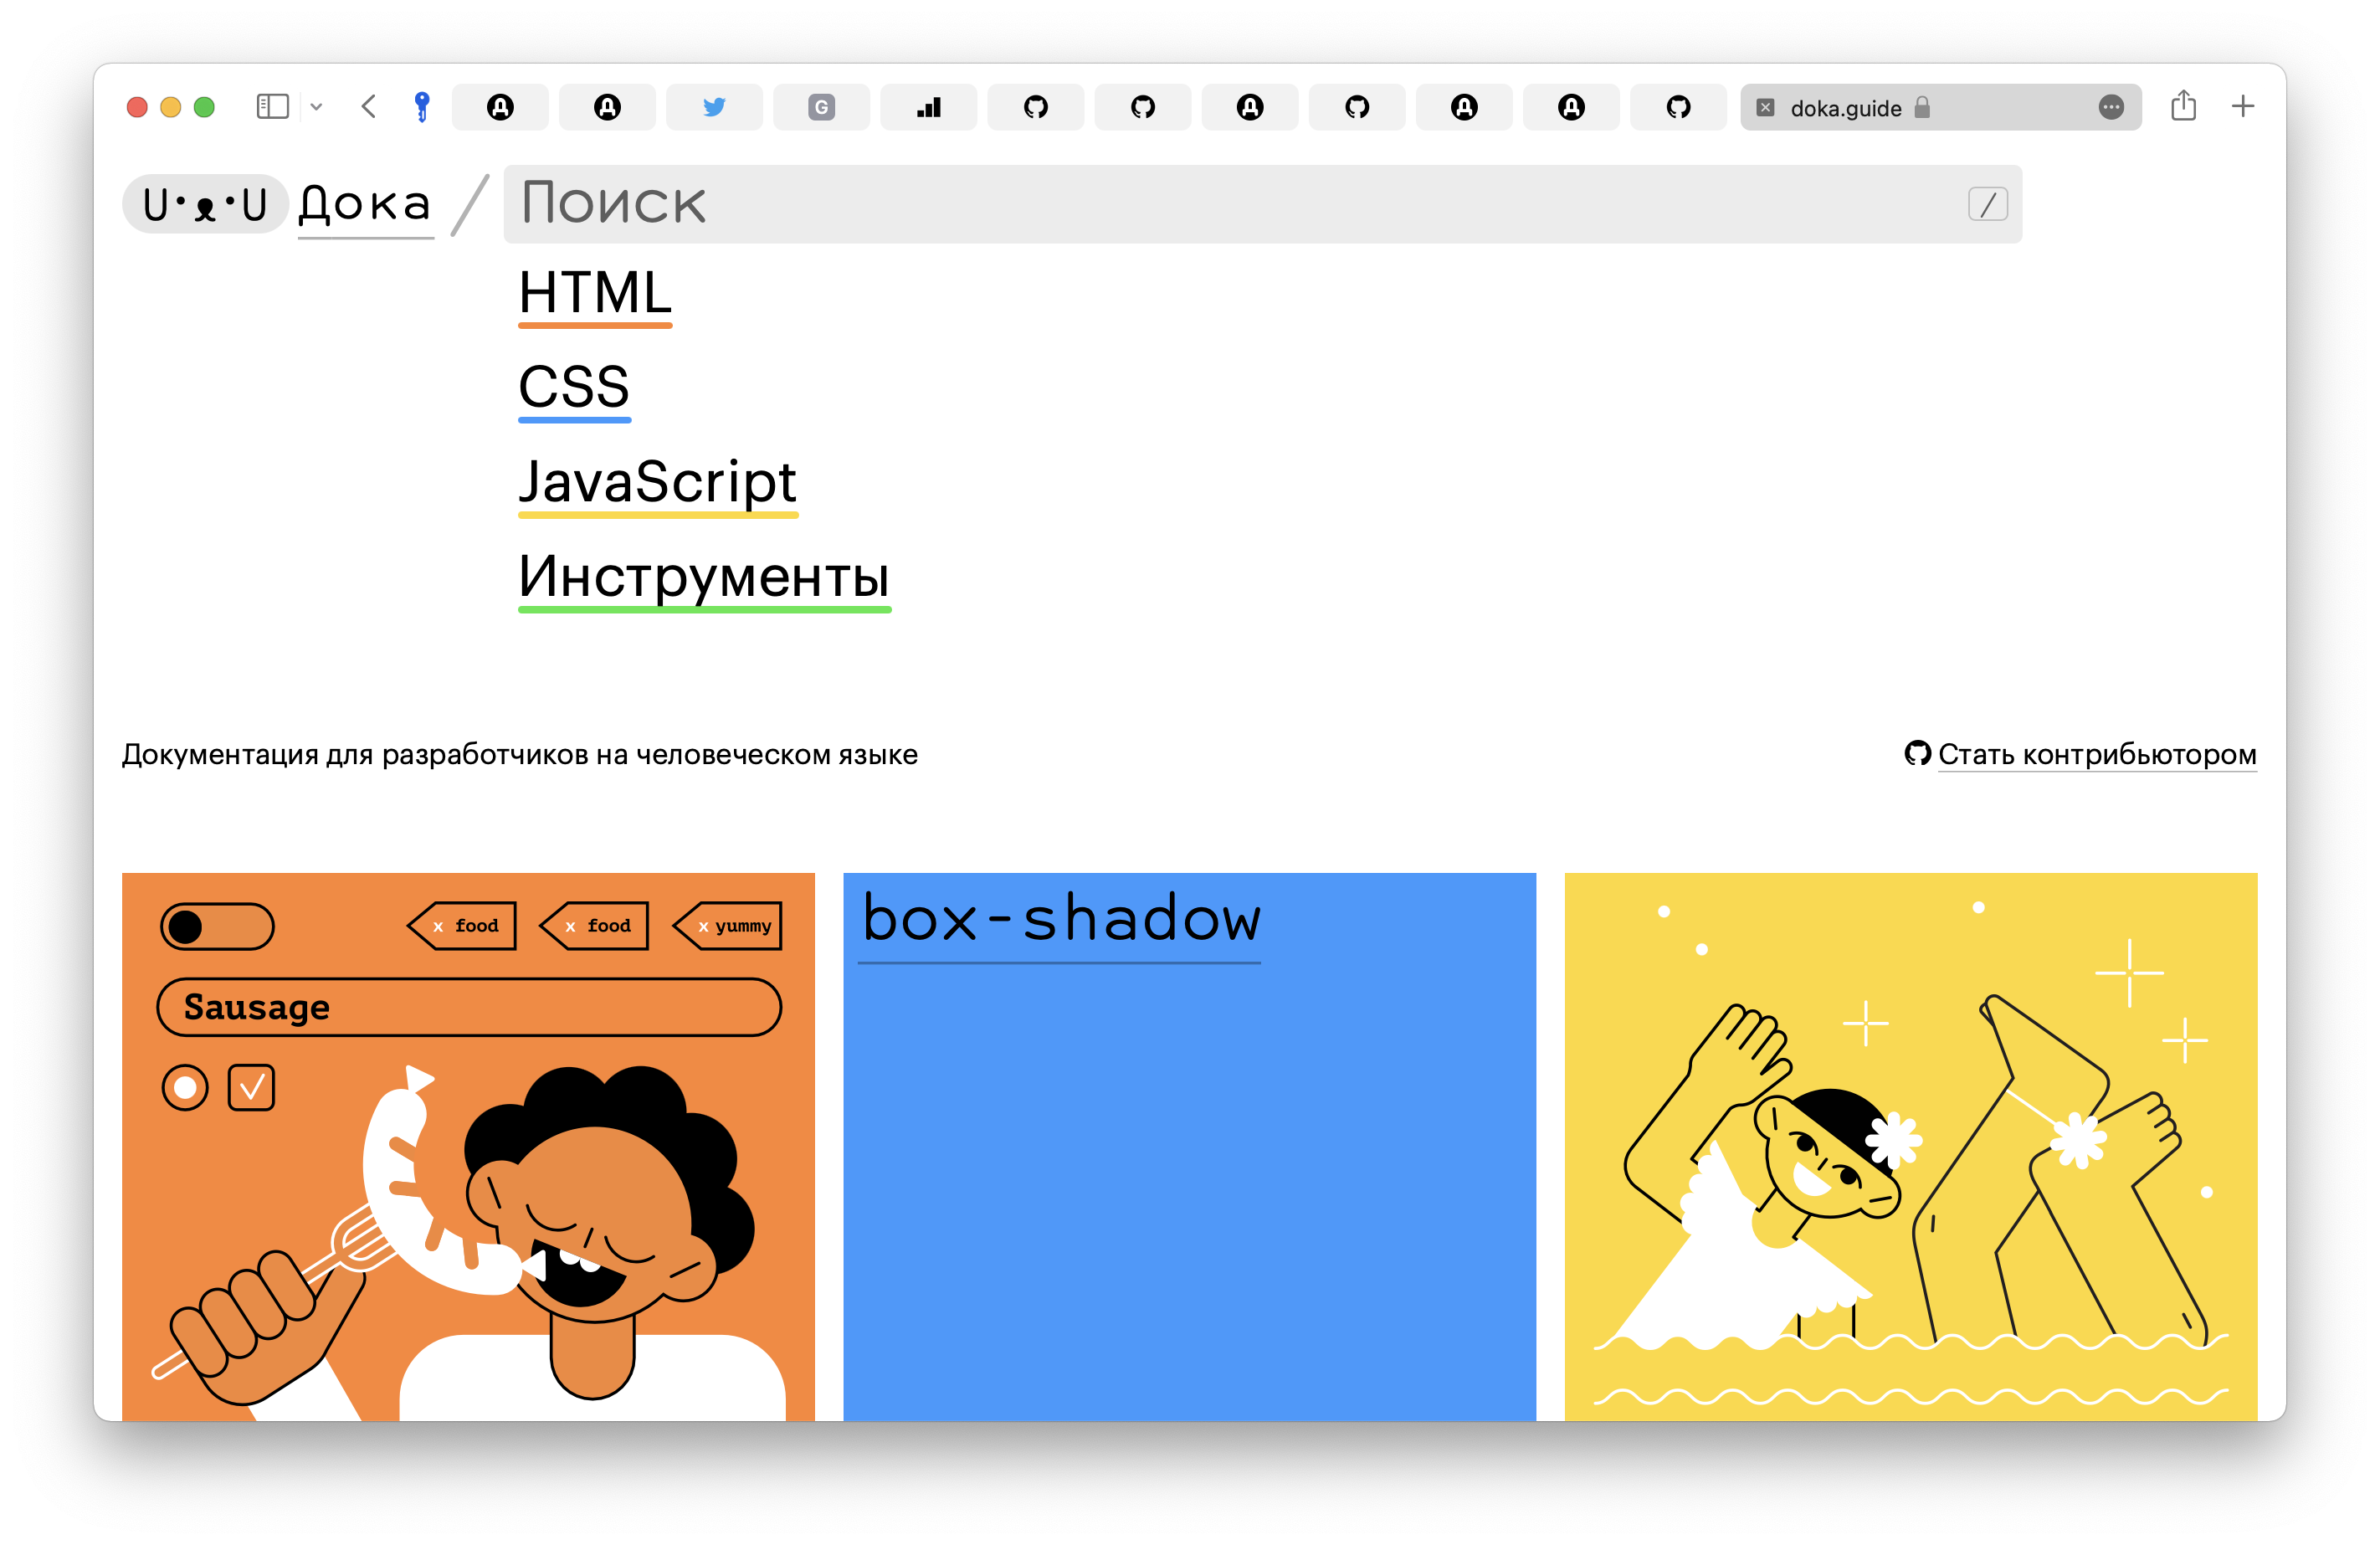Focus the Поиск search field
The height and width of the screenshot is (1545, 2380).
(1262, 204)
